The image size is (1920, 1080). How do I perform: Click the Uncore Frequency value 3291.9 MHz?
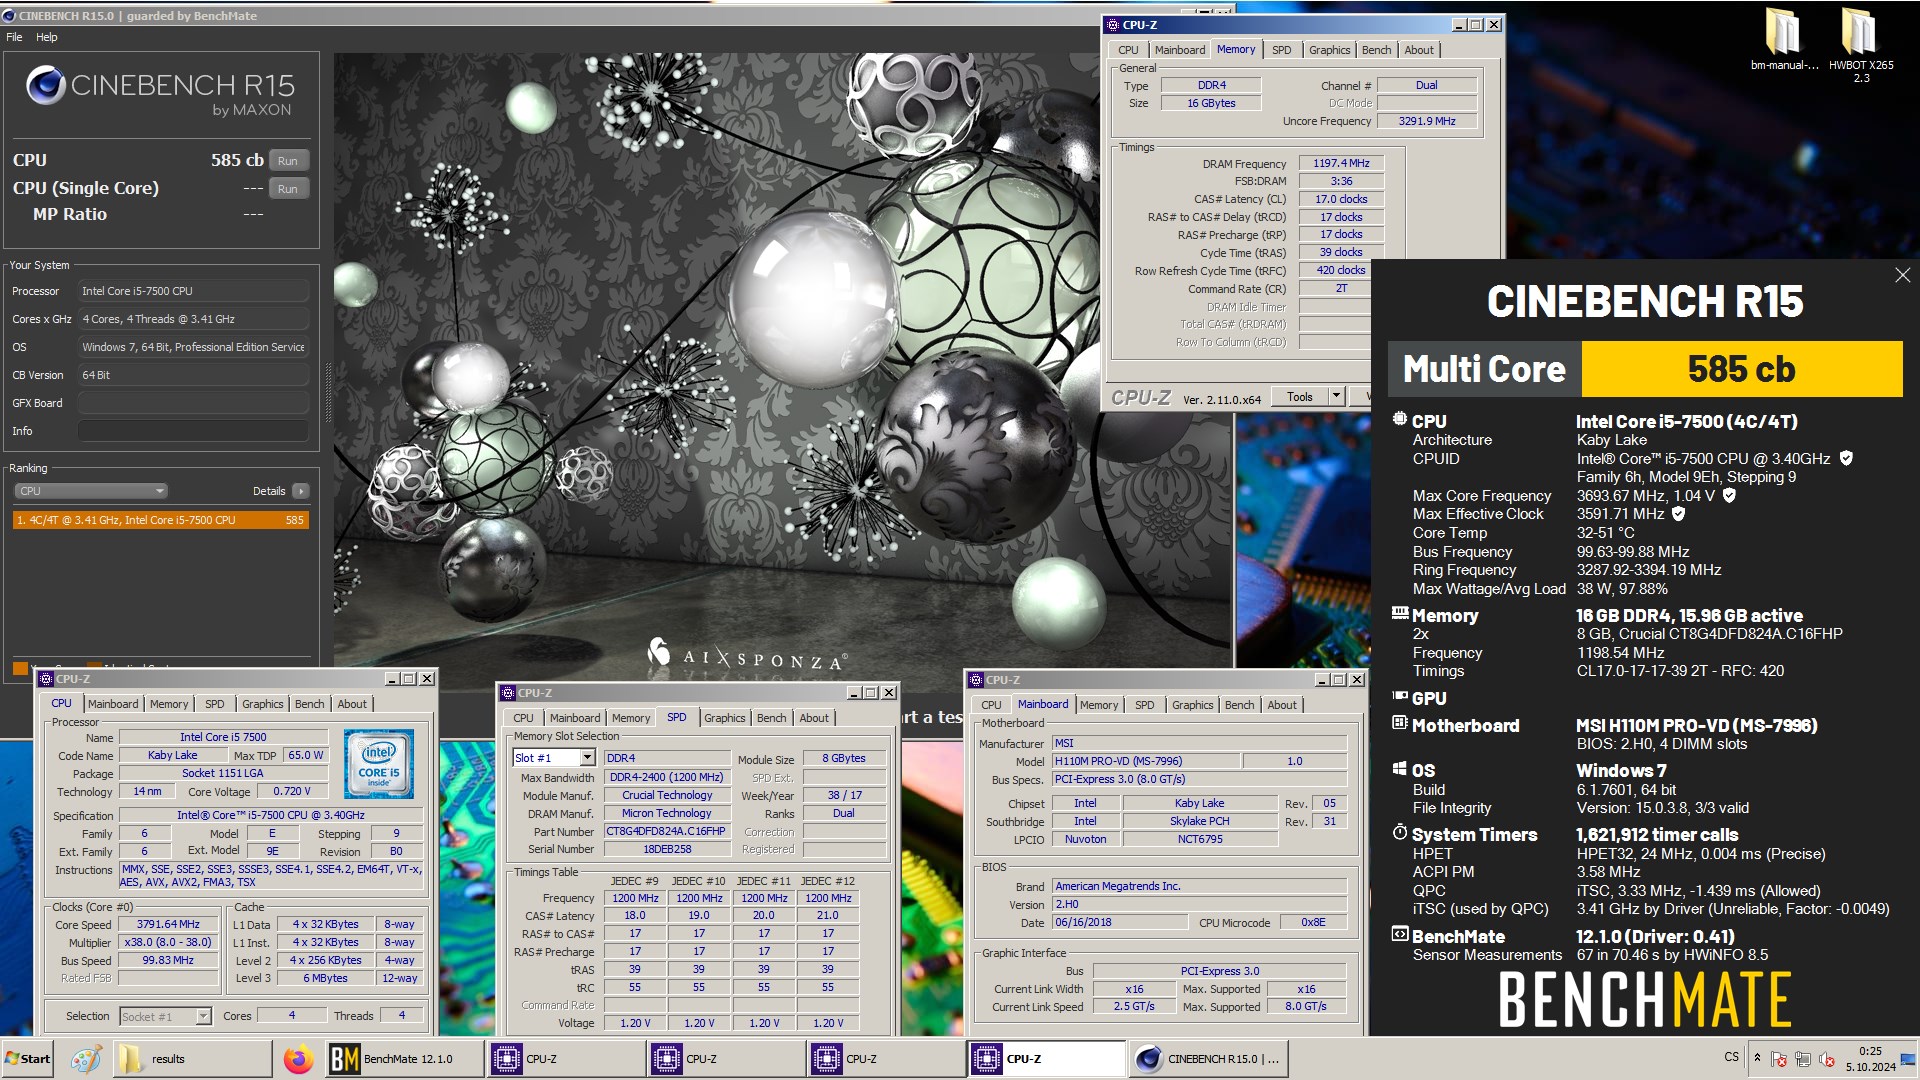1426,121
